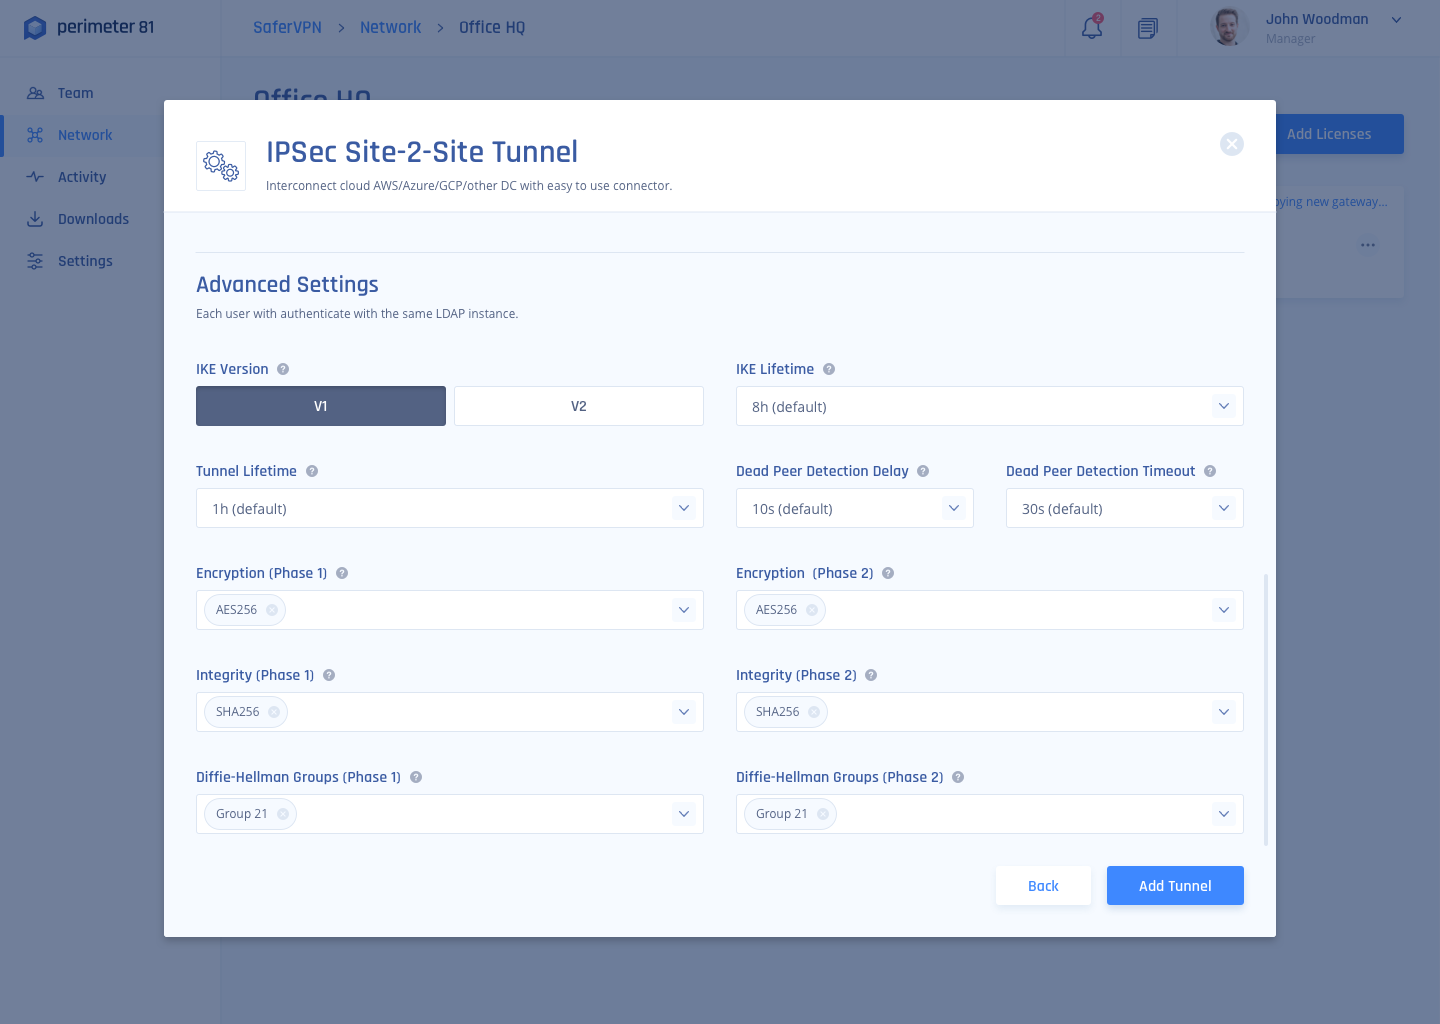Image resolution: width=1440 pixels, height=1024 pixels.
Task: Show help for Diffie-Hellman Groups (Phase 1)
Action: [416, 777]
